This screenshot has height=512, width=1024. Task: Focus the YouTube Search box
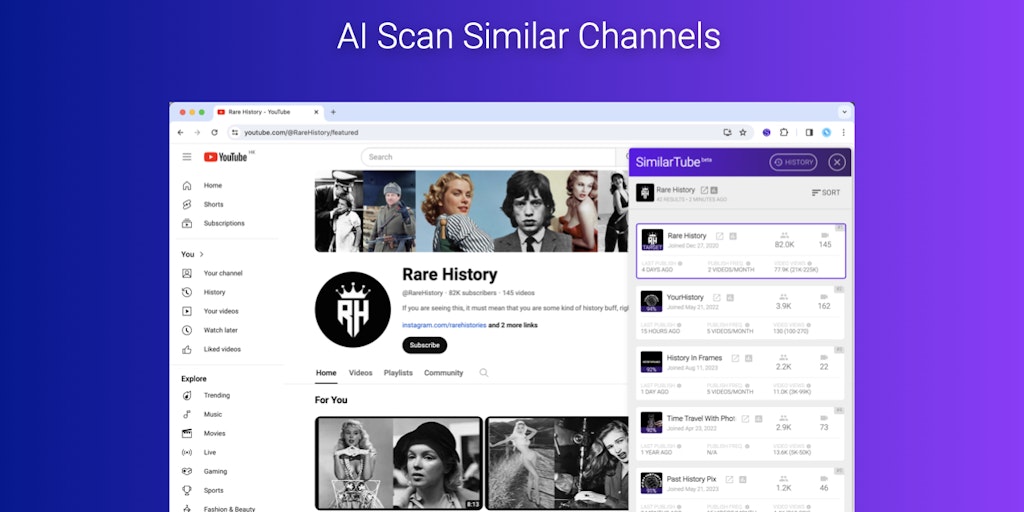[x=488, y=157]
